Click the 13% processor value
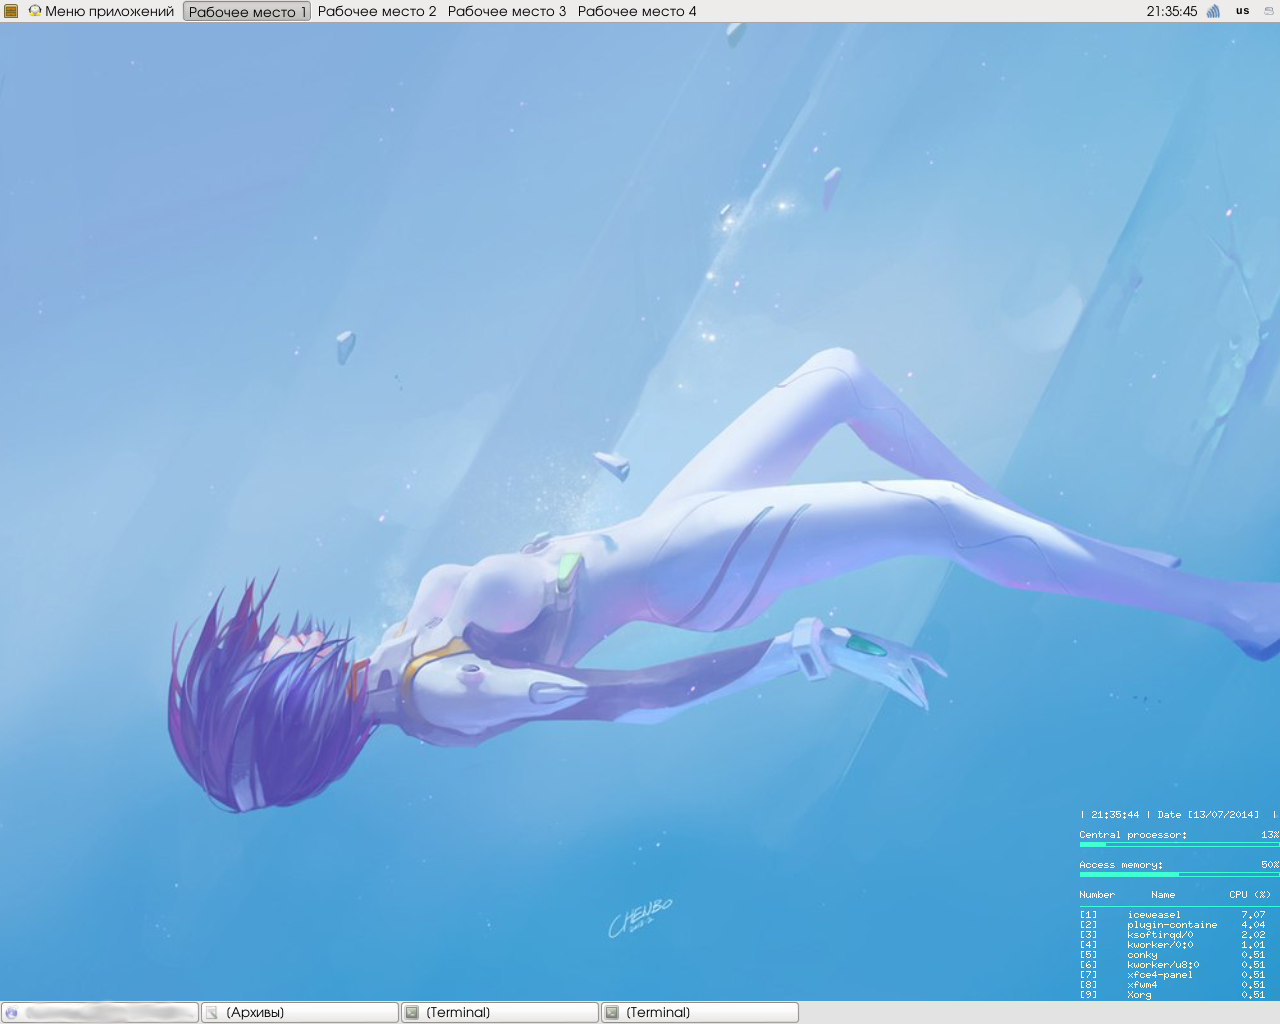Viewport: 1280px width, 1024px height. (1270, 835)
